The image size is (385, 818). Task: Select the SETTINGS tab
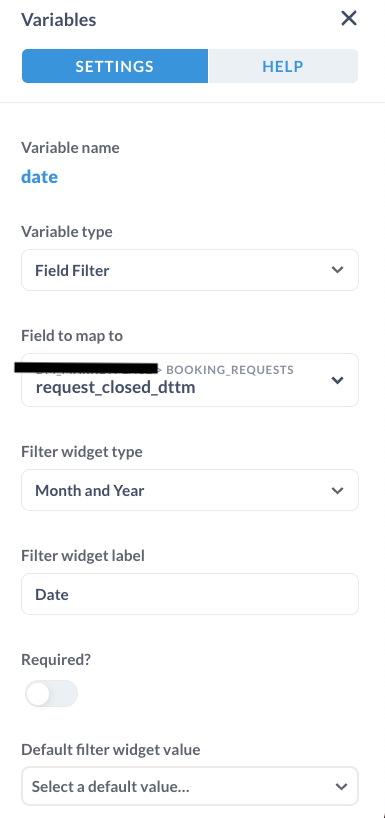[115, 66]
